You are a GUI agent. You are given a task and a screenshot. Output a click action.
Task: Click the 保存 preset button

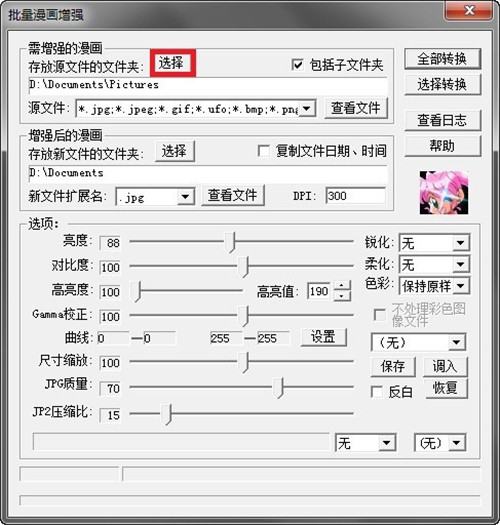393,366
